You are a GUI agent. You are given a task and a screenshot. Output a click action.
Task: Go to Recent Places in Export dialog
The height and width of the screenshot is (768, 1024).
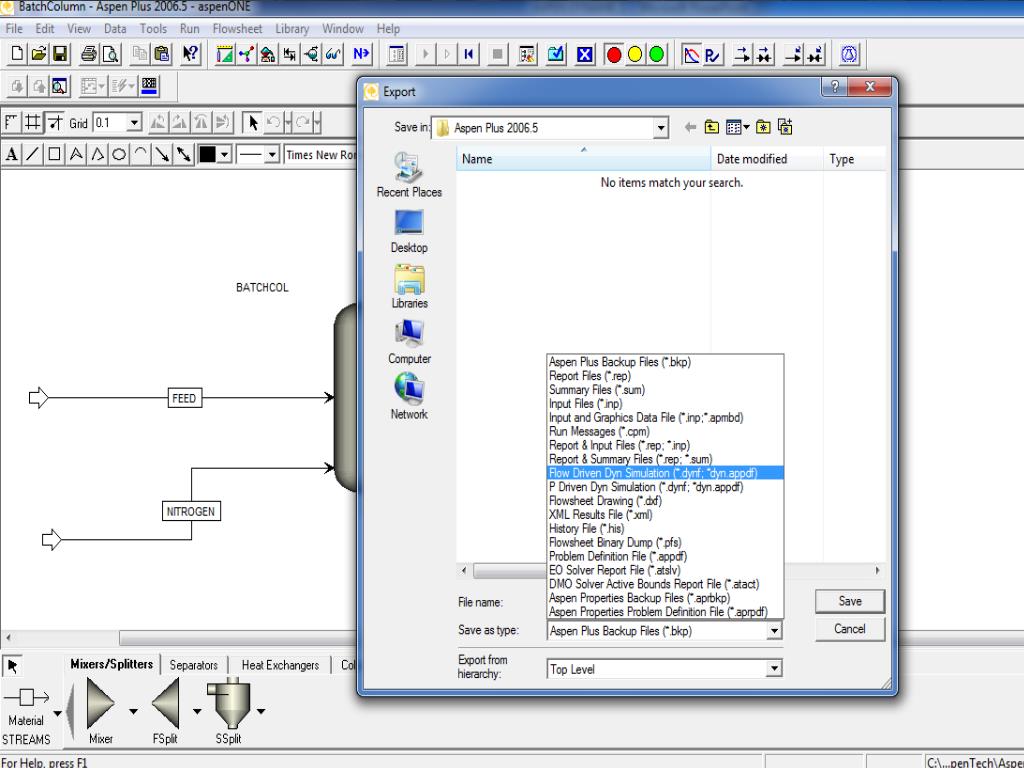click(x=409, y=175)
